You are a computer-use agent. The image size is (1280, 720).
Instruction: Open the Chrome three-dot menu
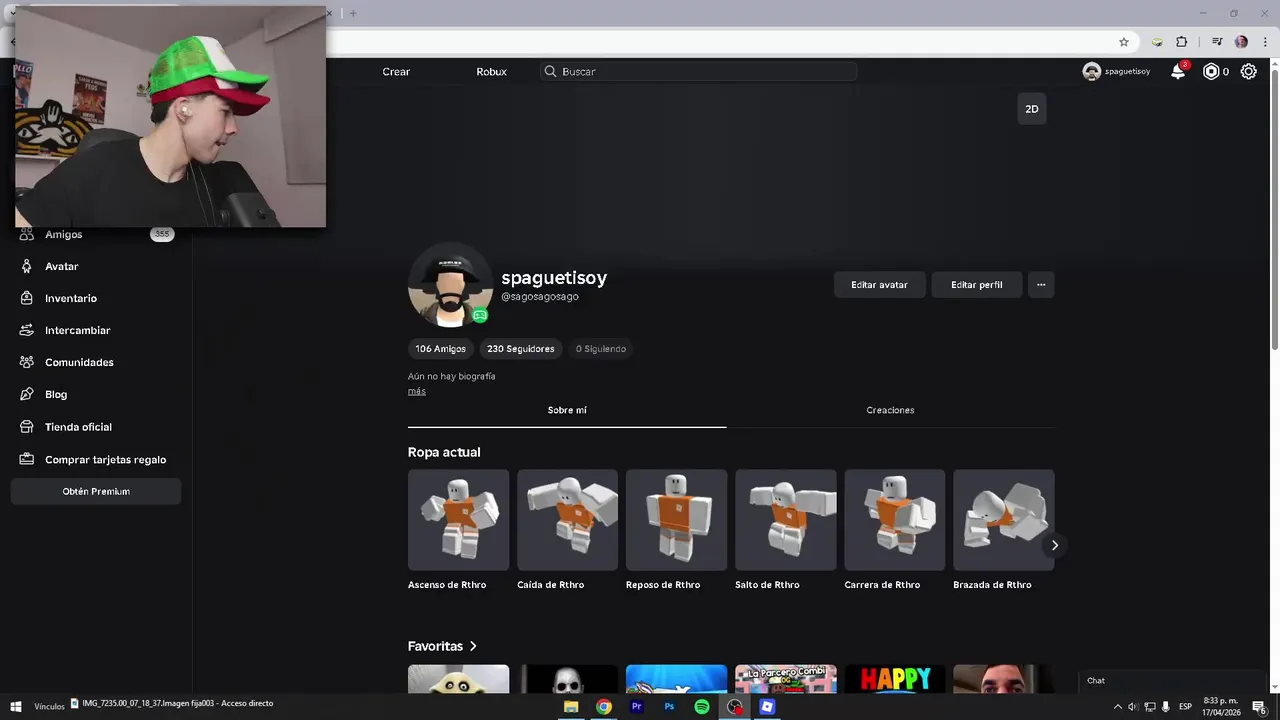[1265, 42]
